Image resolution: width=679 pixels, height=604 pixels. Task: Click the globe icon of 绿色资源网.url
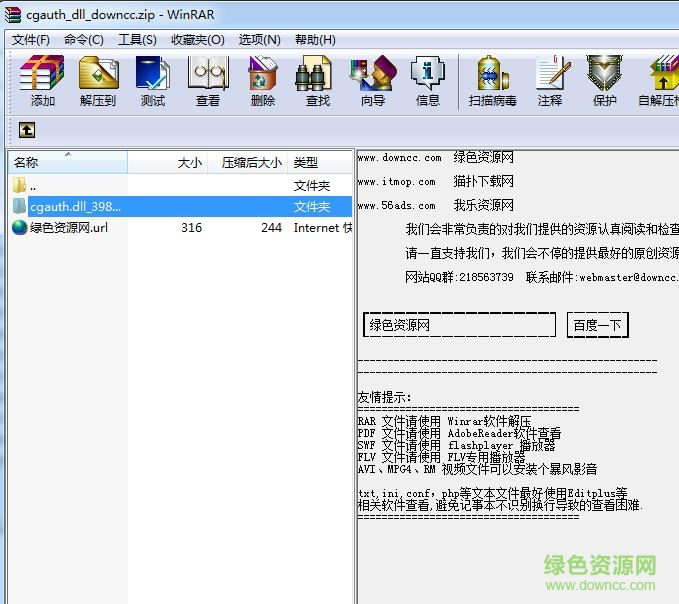click(x=19, y=227)
